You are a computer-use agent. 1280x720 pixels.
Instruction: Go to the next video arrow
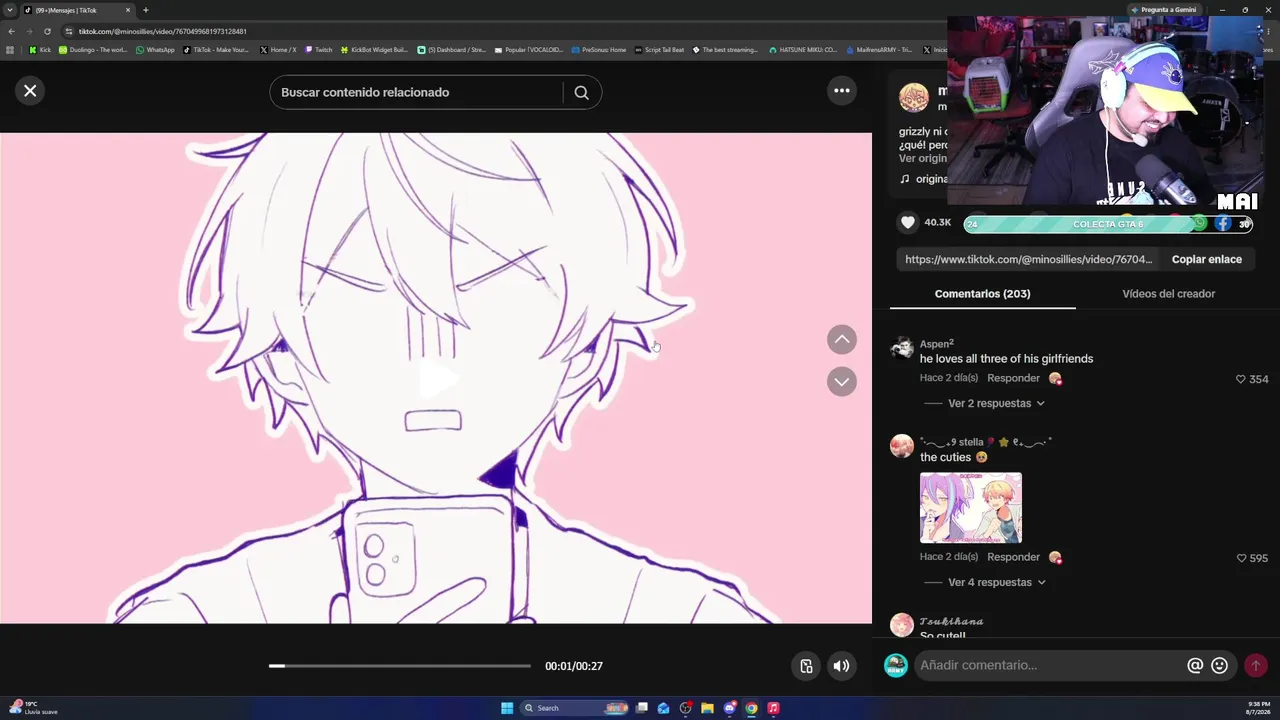842,381
